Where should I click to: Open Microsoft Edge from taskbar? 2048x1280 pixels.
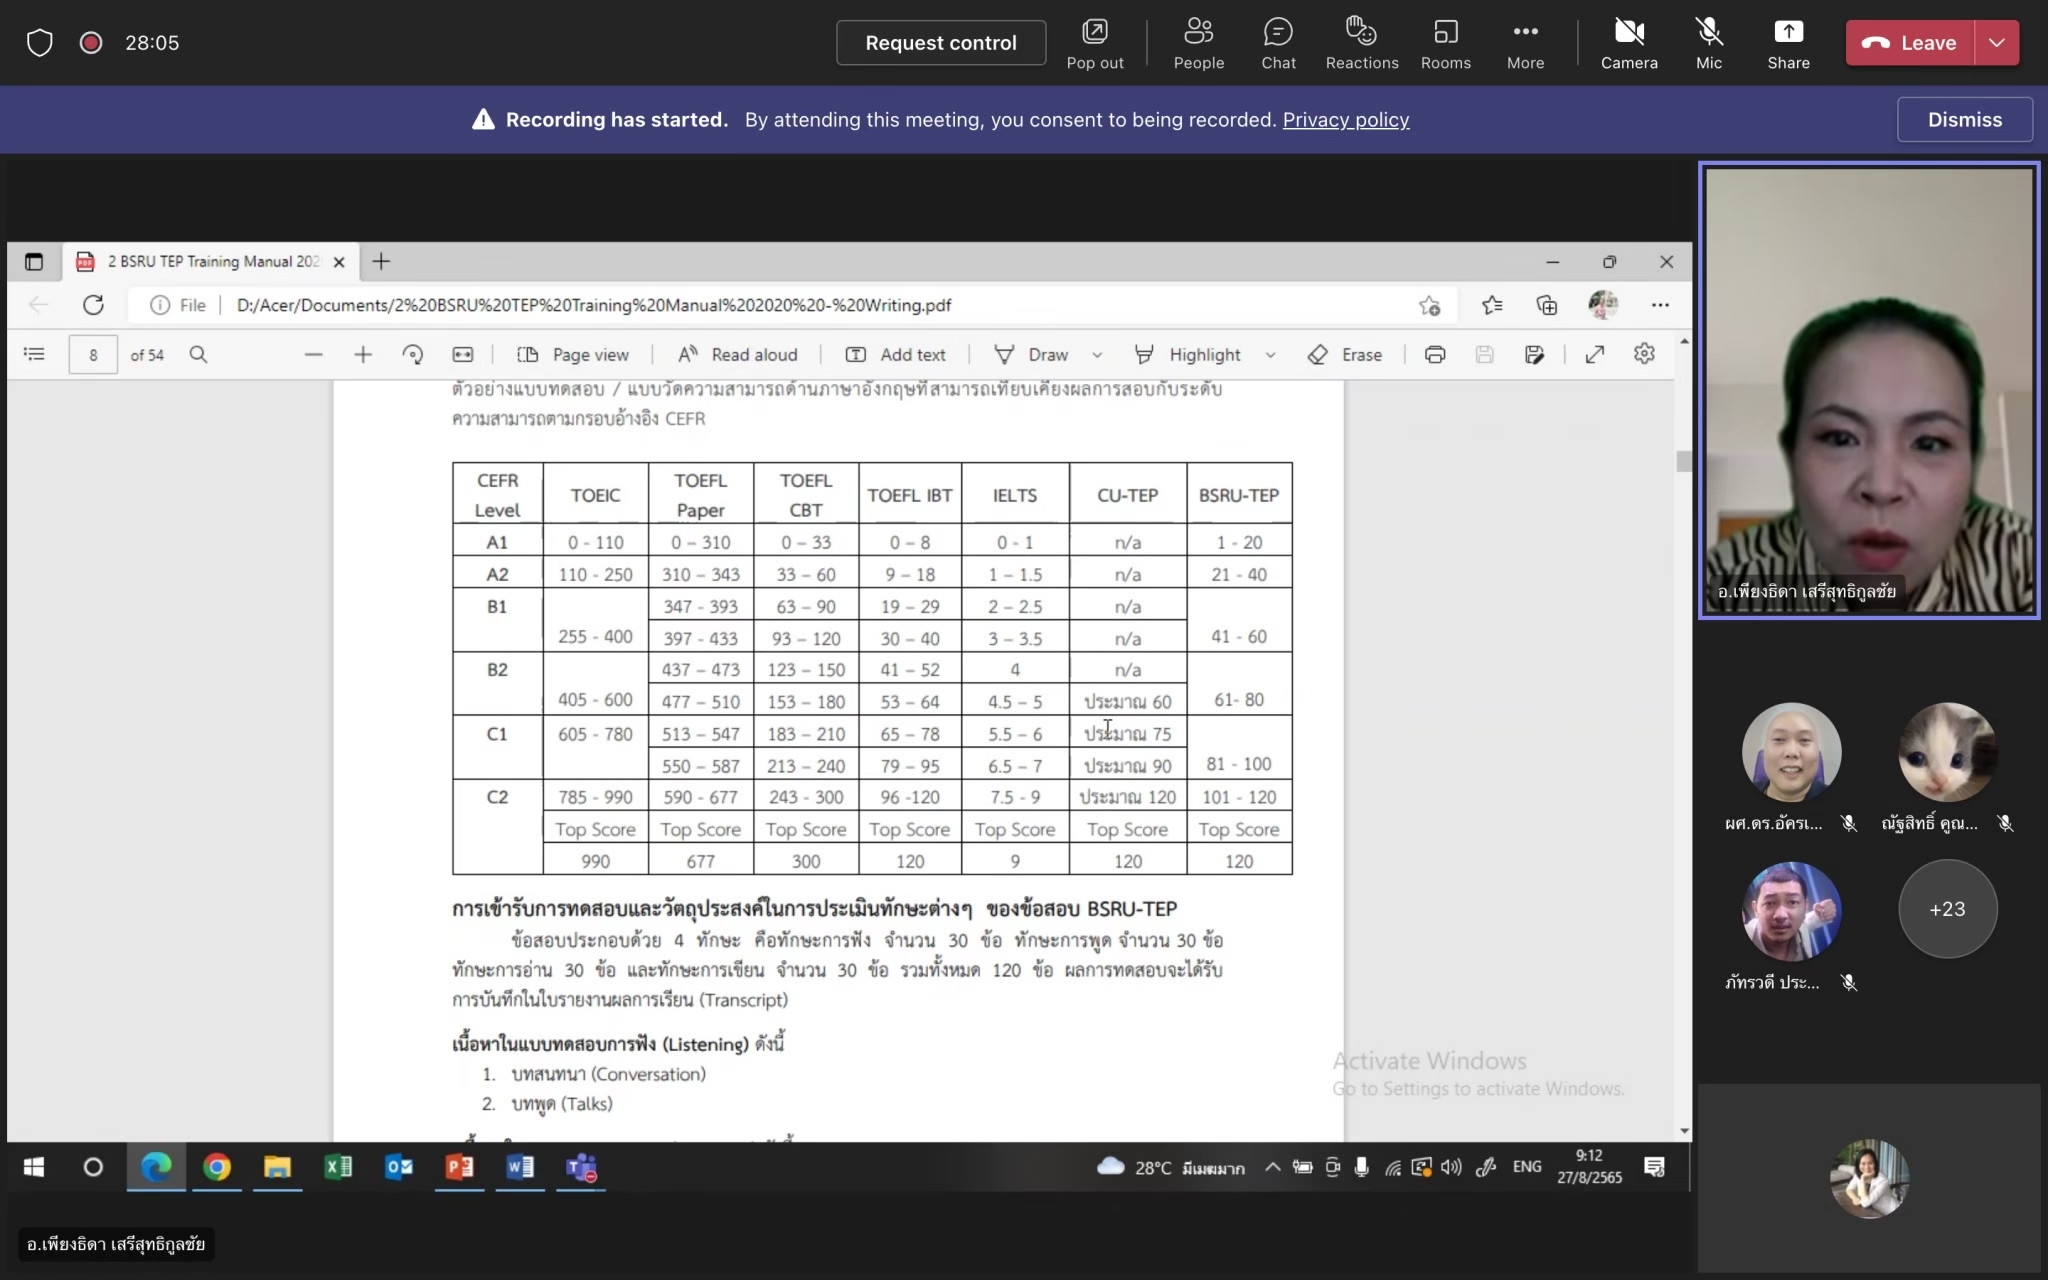point(156,1167)
